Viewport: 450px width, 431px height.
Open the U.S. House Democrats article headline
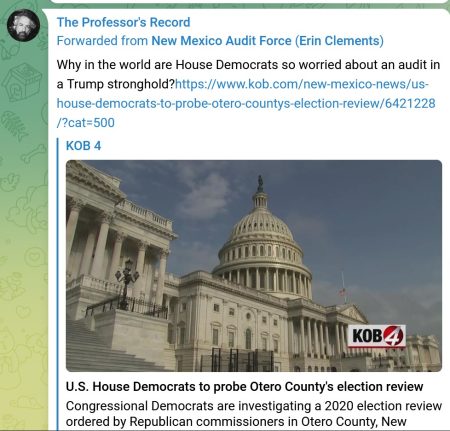pyautogui.click(x=244, y=387)
